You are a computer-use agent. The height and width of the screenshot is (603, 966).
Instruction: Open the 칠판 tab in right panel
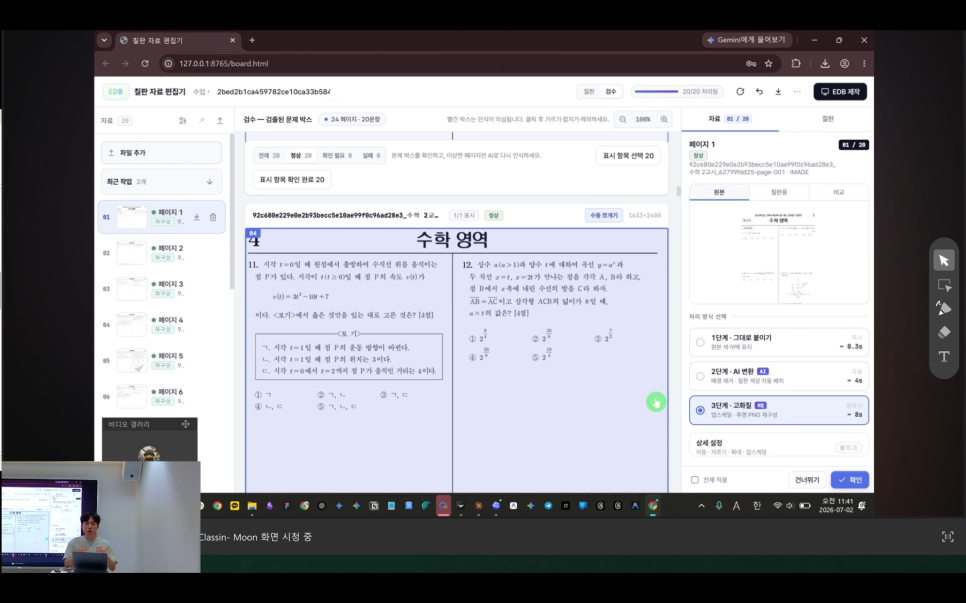tap(827, 119)
